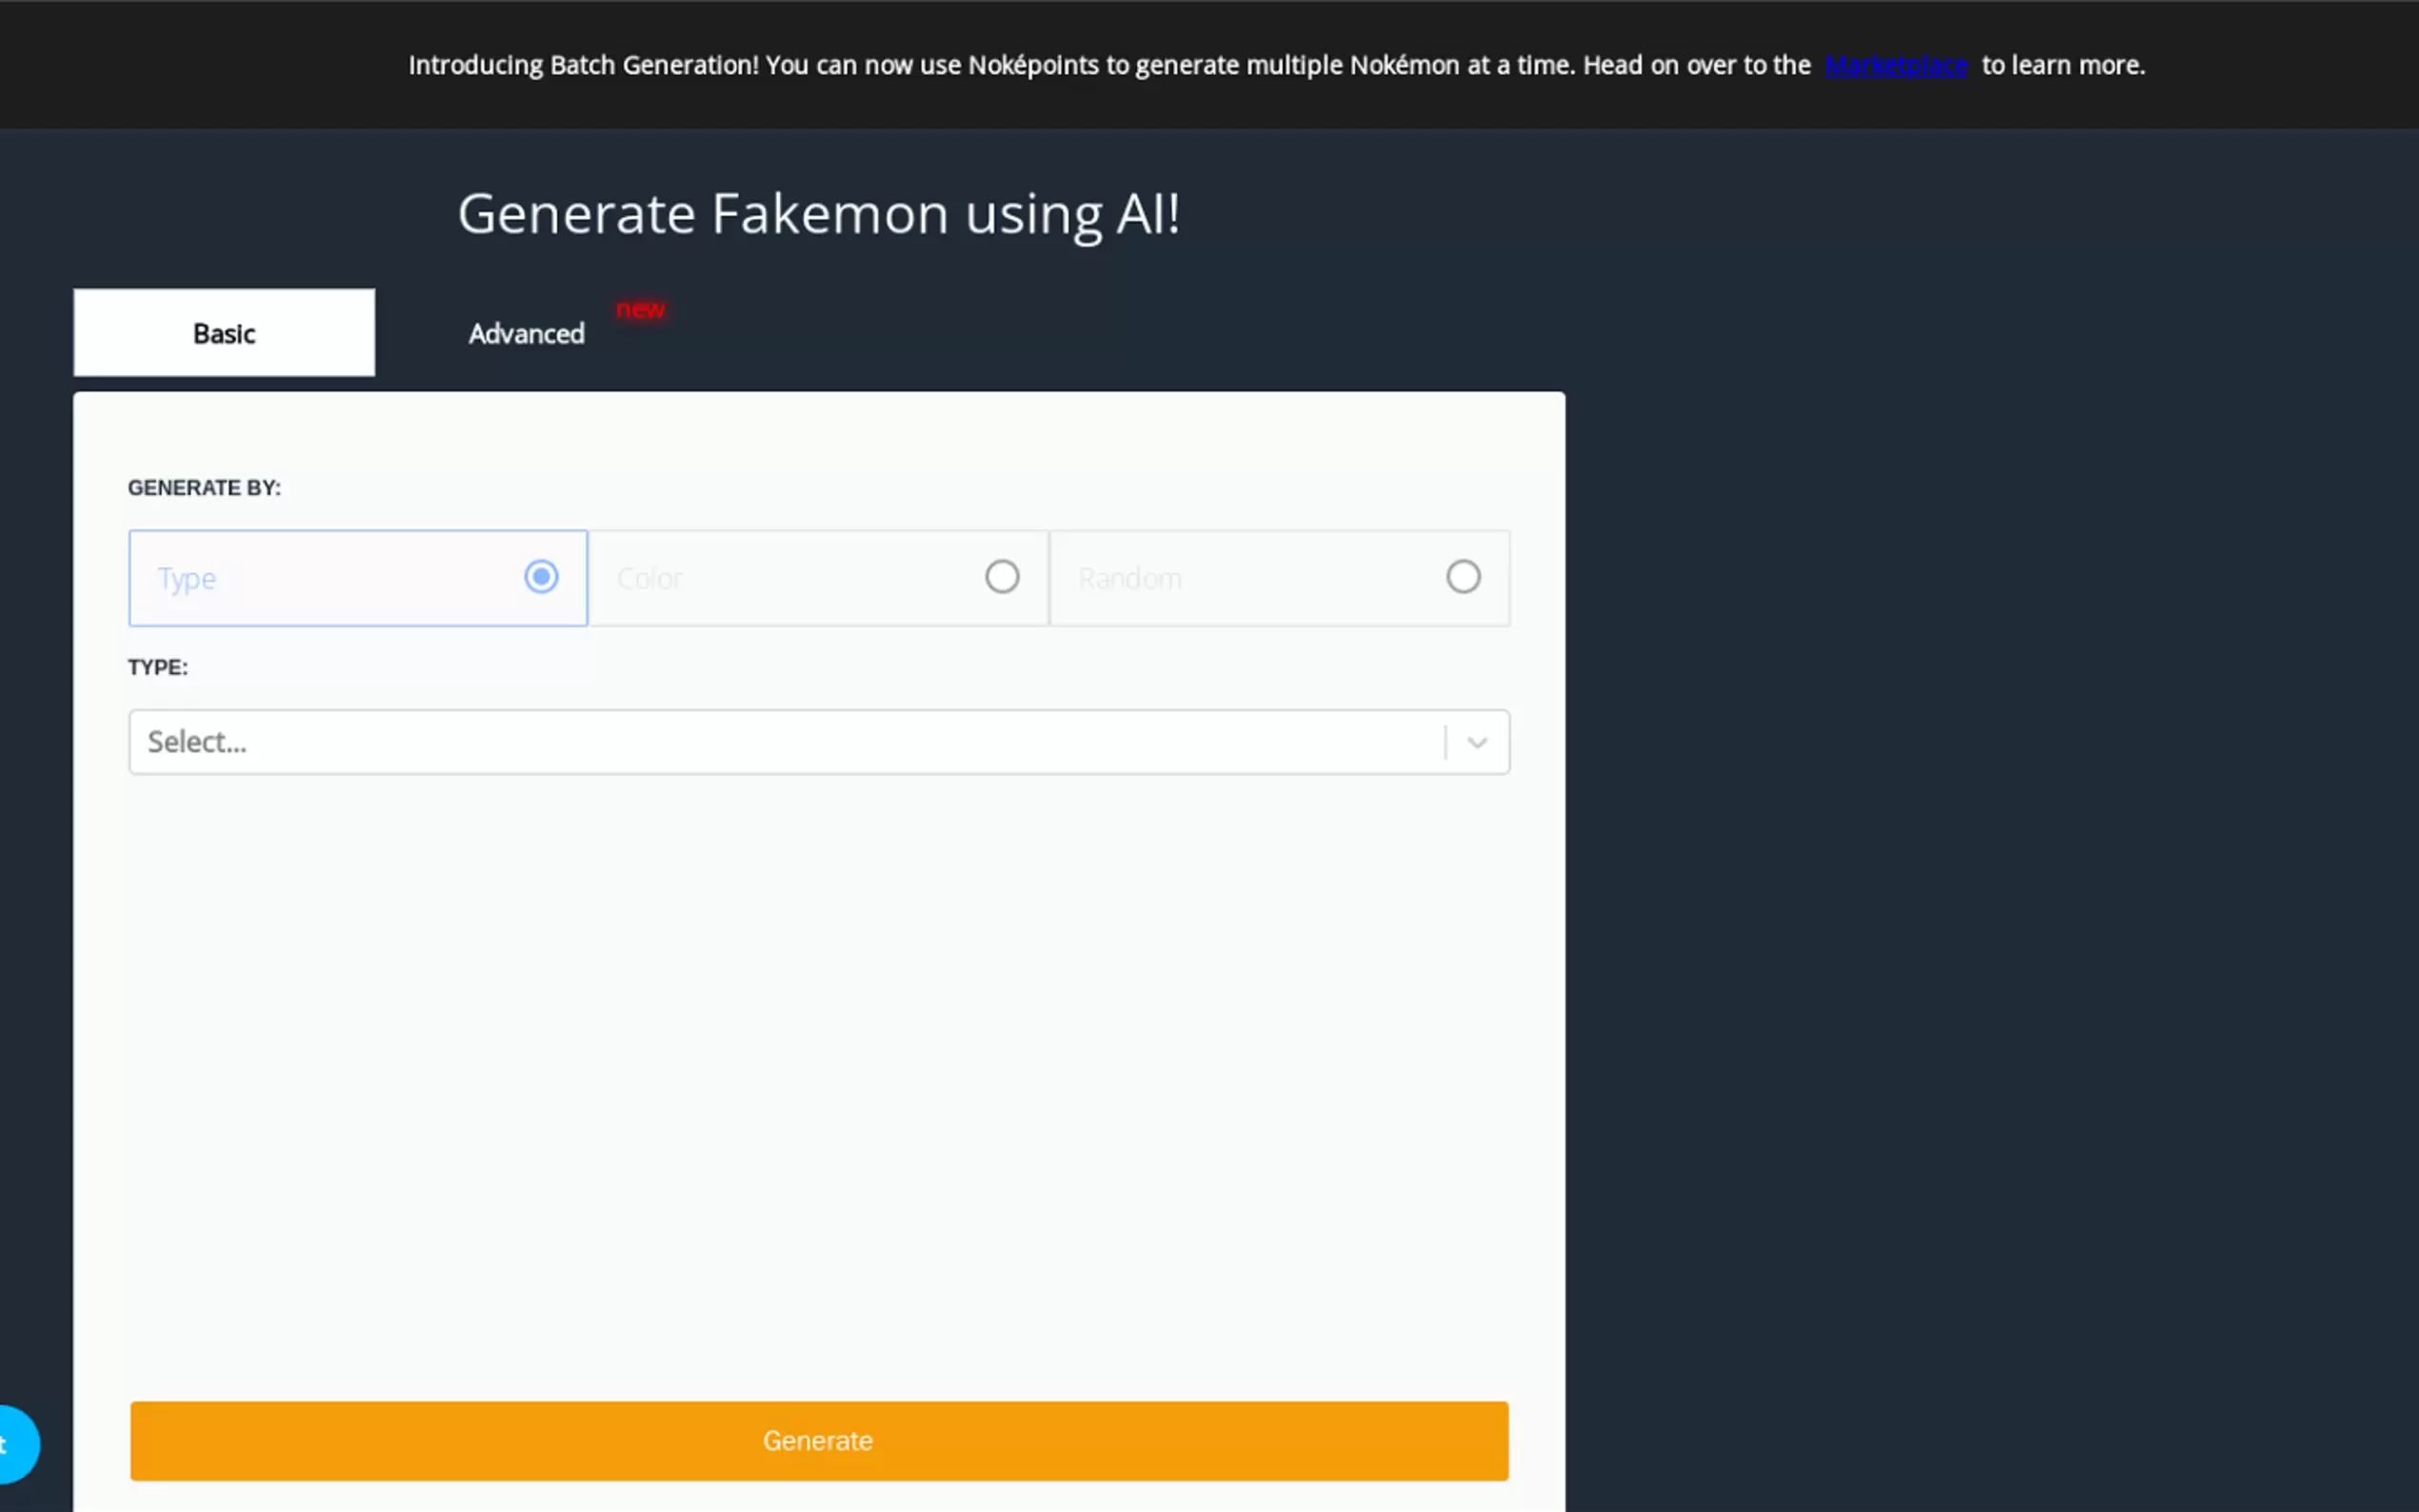Select the Color radio circle
The width and height of the screenshot is (2419, 1512).
coord(1002,577)
